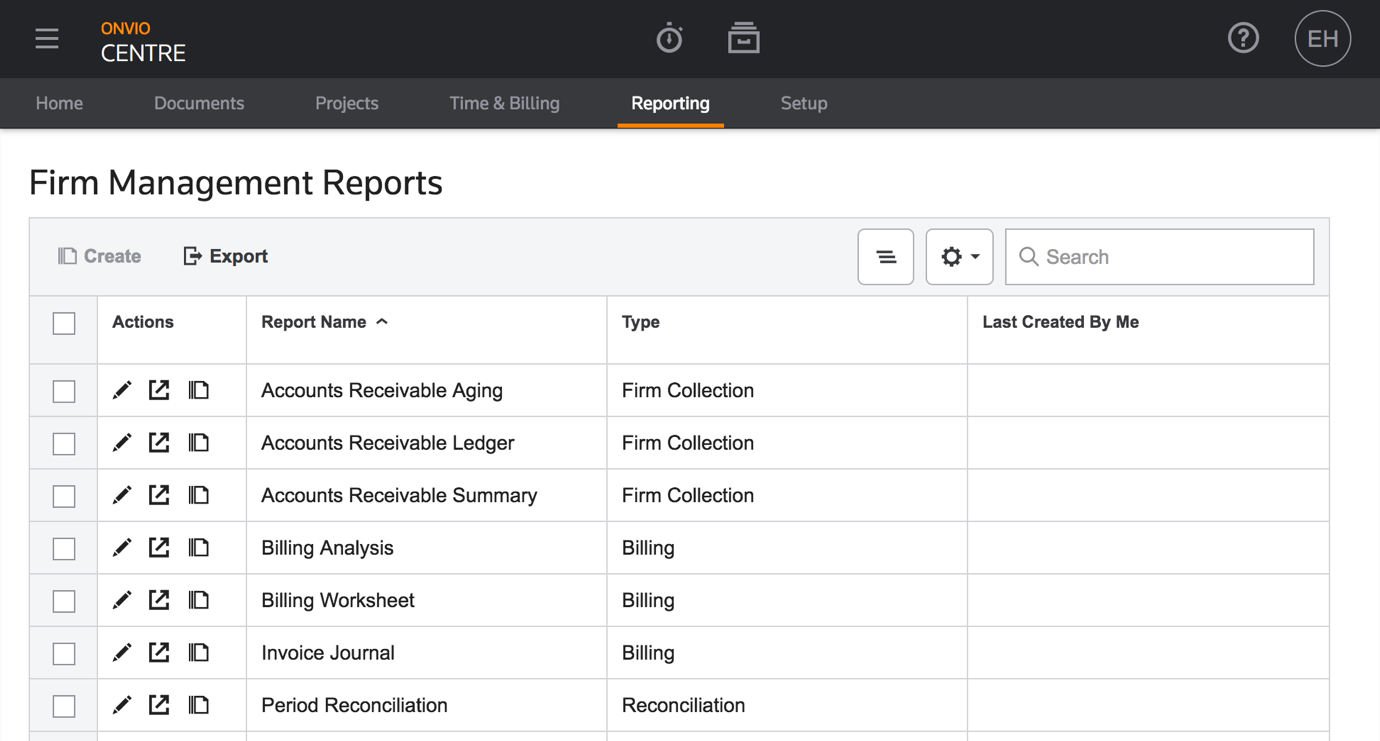Image resolution: width=1380 pixels, height=741 pixels.
Task: Select the Invoice Journal report name
Action: [328, 652]
